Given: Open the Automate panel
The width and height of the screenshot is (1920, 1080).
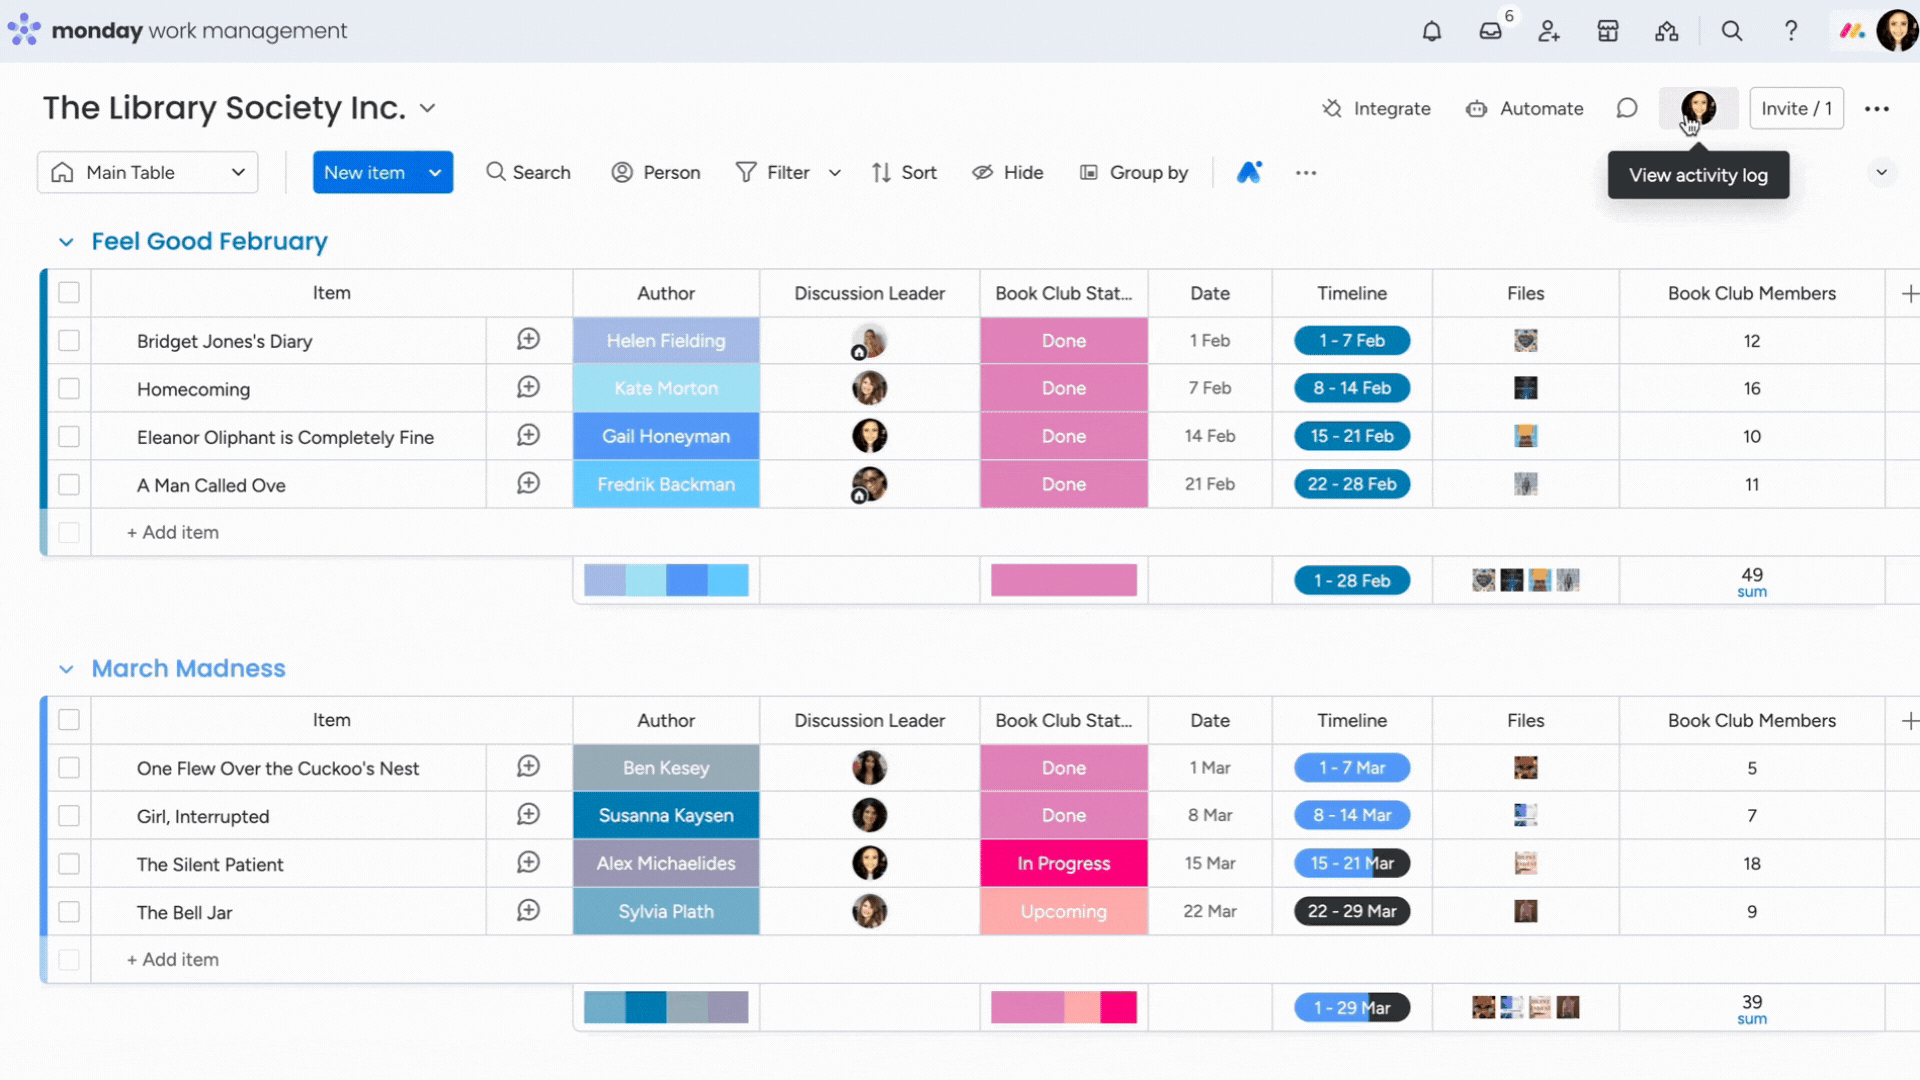Looking at the screenshot, I should [1523, 108].
